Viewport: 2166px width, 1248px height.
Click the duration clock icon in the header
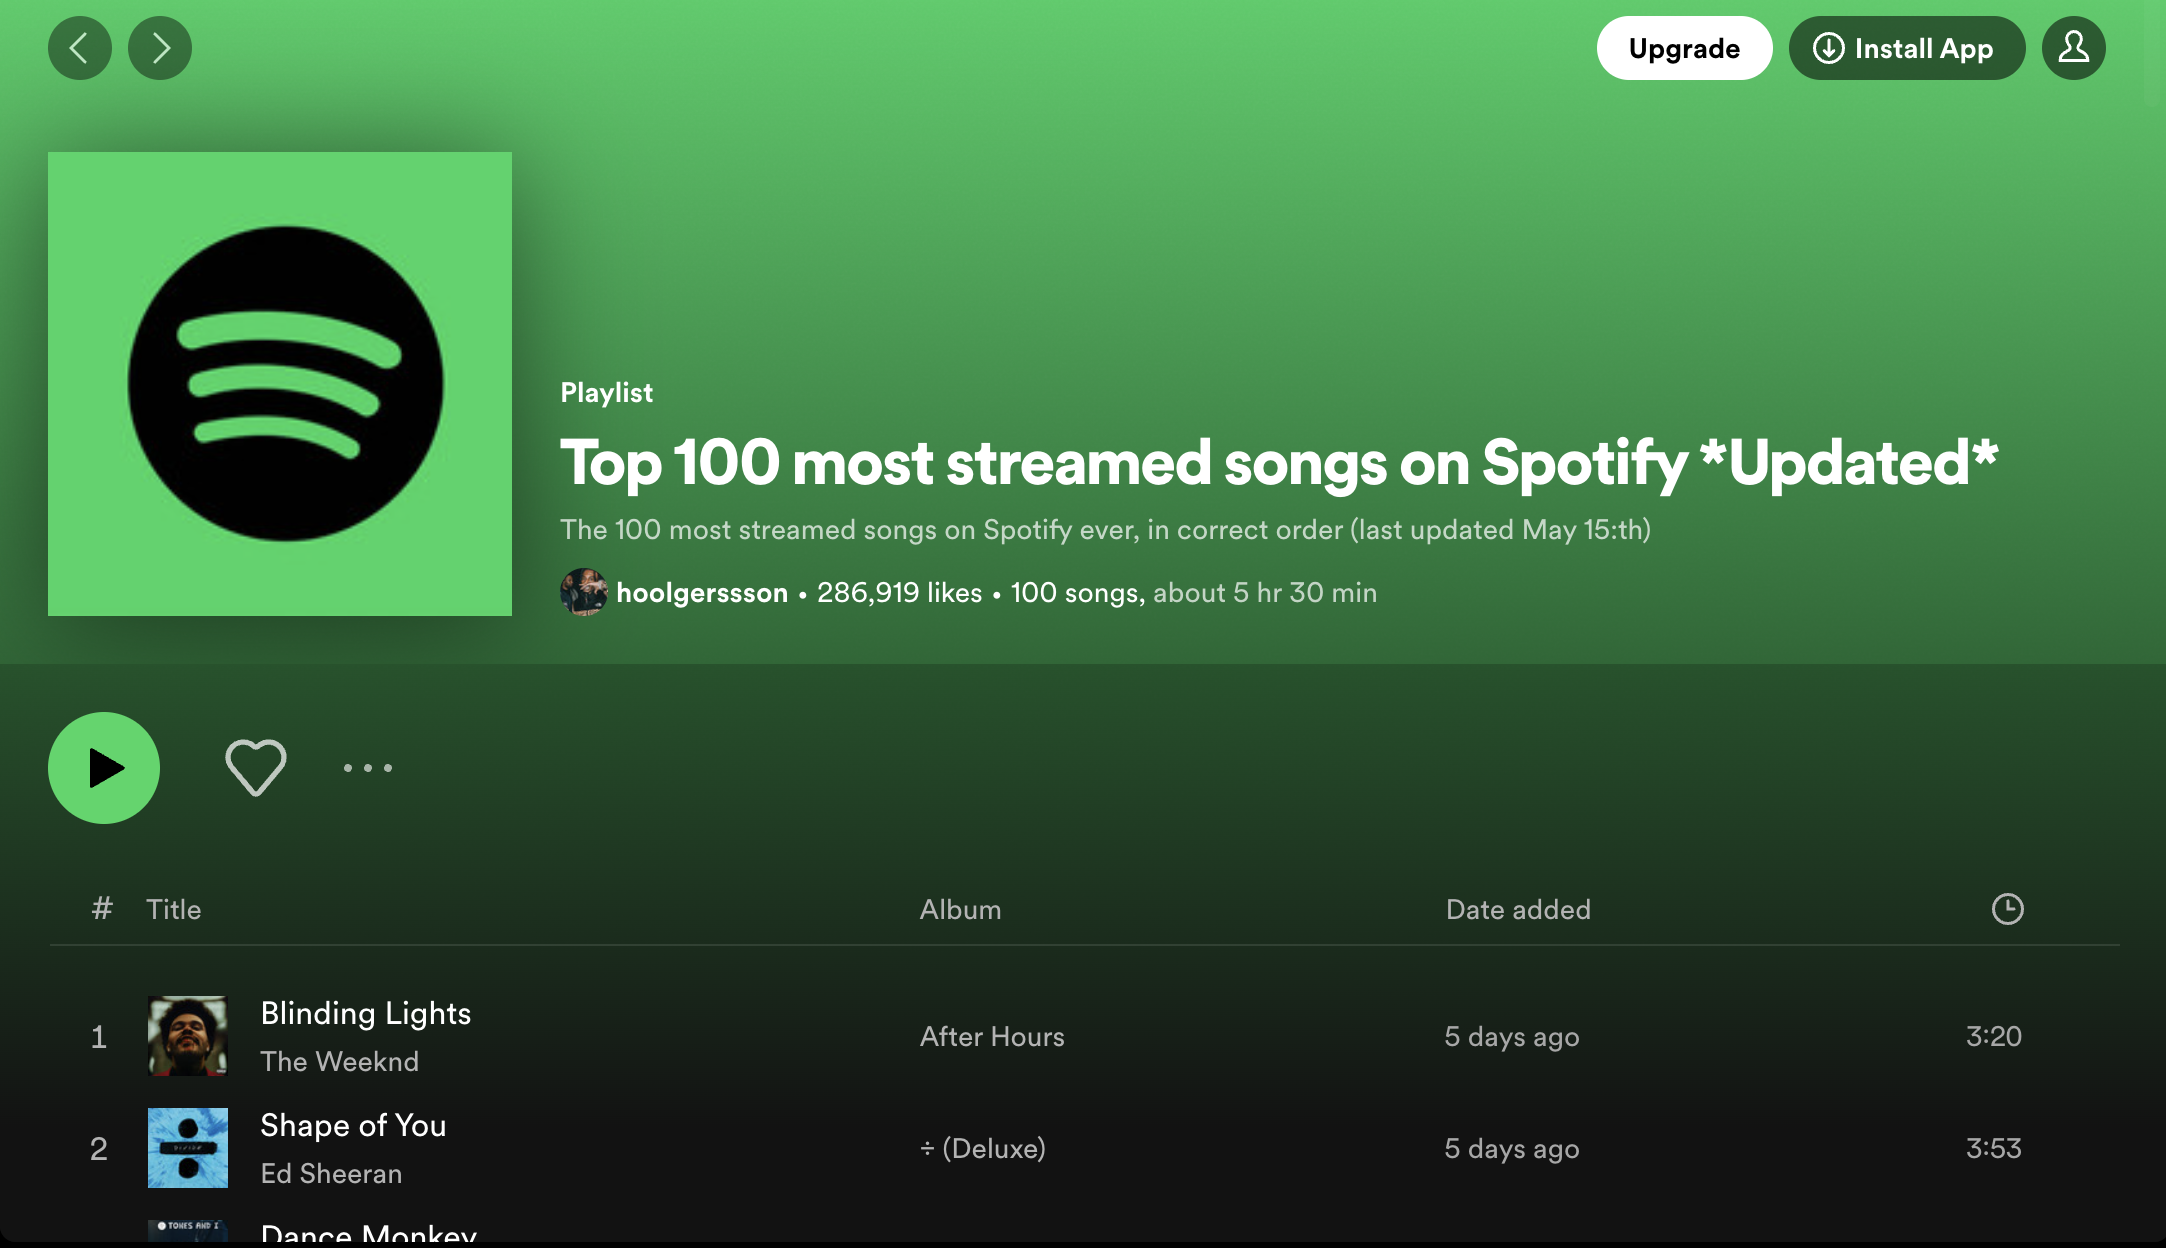2009,909
